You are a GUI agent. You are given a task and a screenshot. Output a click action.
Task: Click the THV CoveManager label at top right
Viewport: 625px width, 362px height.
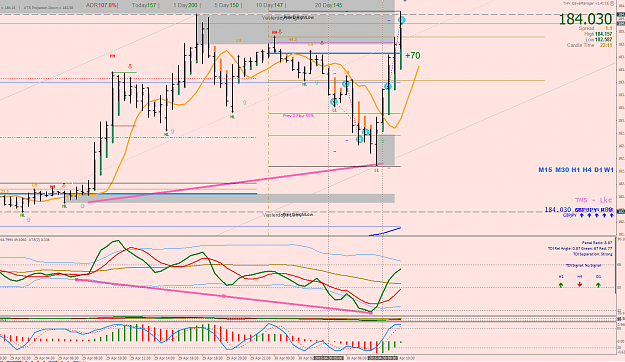pos(588,3)
